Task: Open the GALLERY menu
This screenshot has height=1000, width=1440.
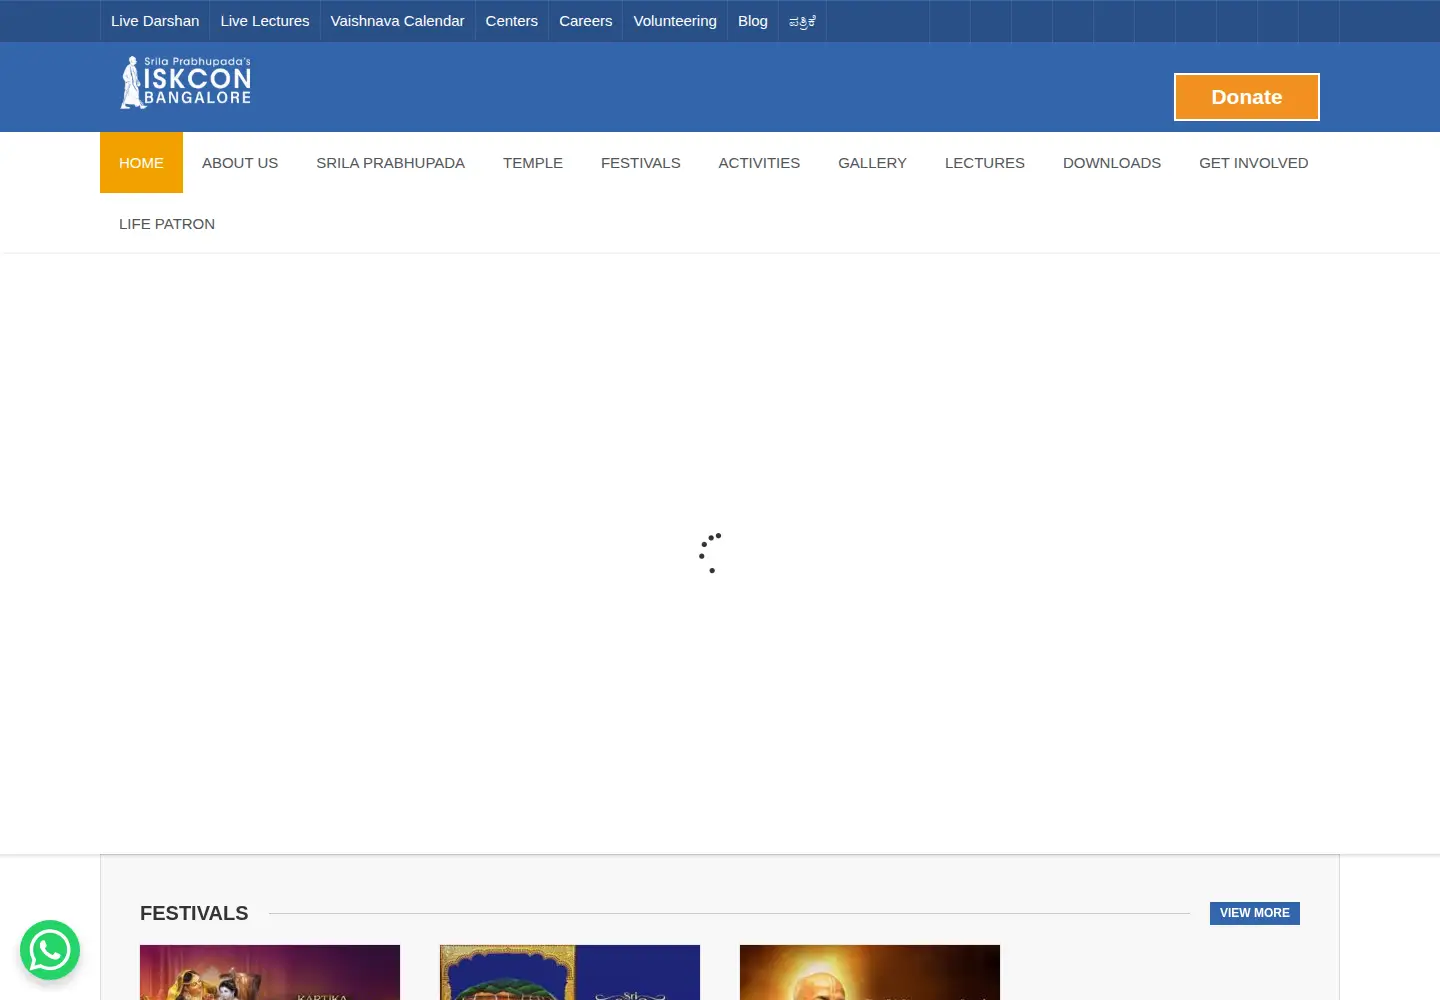Action: point(872,163)
